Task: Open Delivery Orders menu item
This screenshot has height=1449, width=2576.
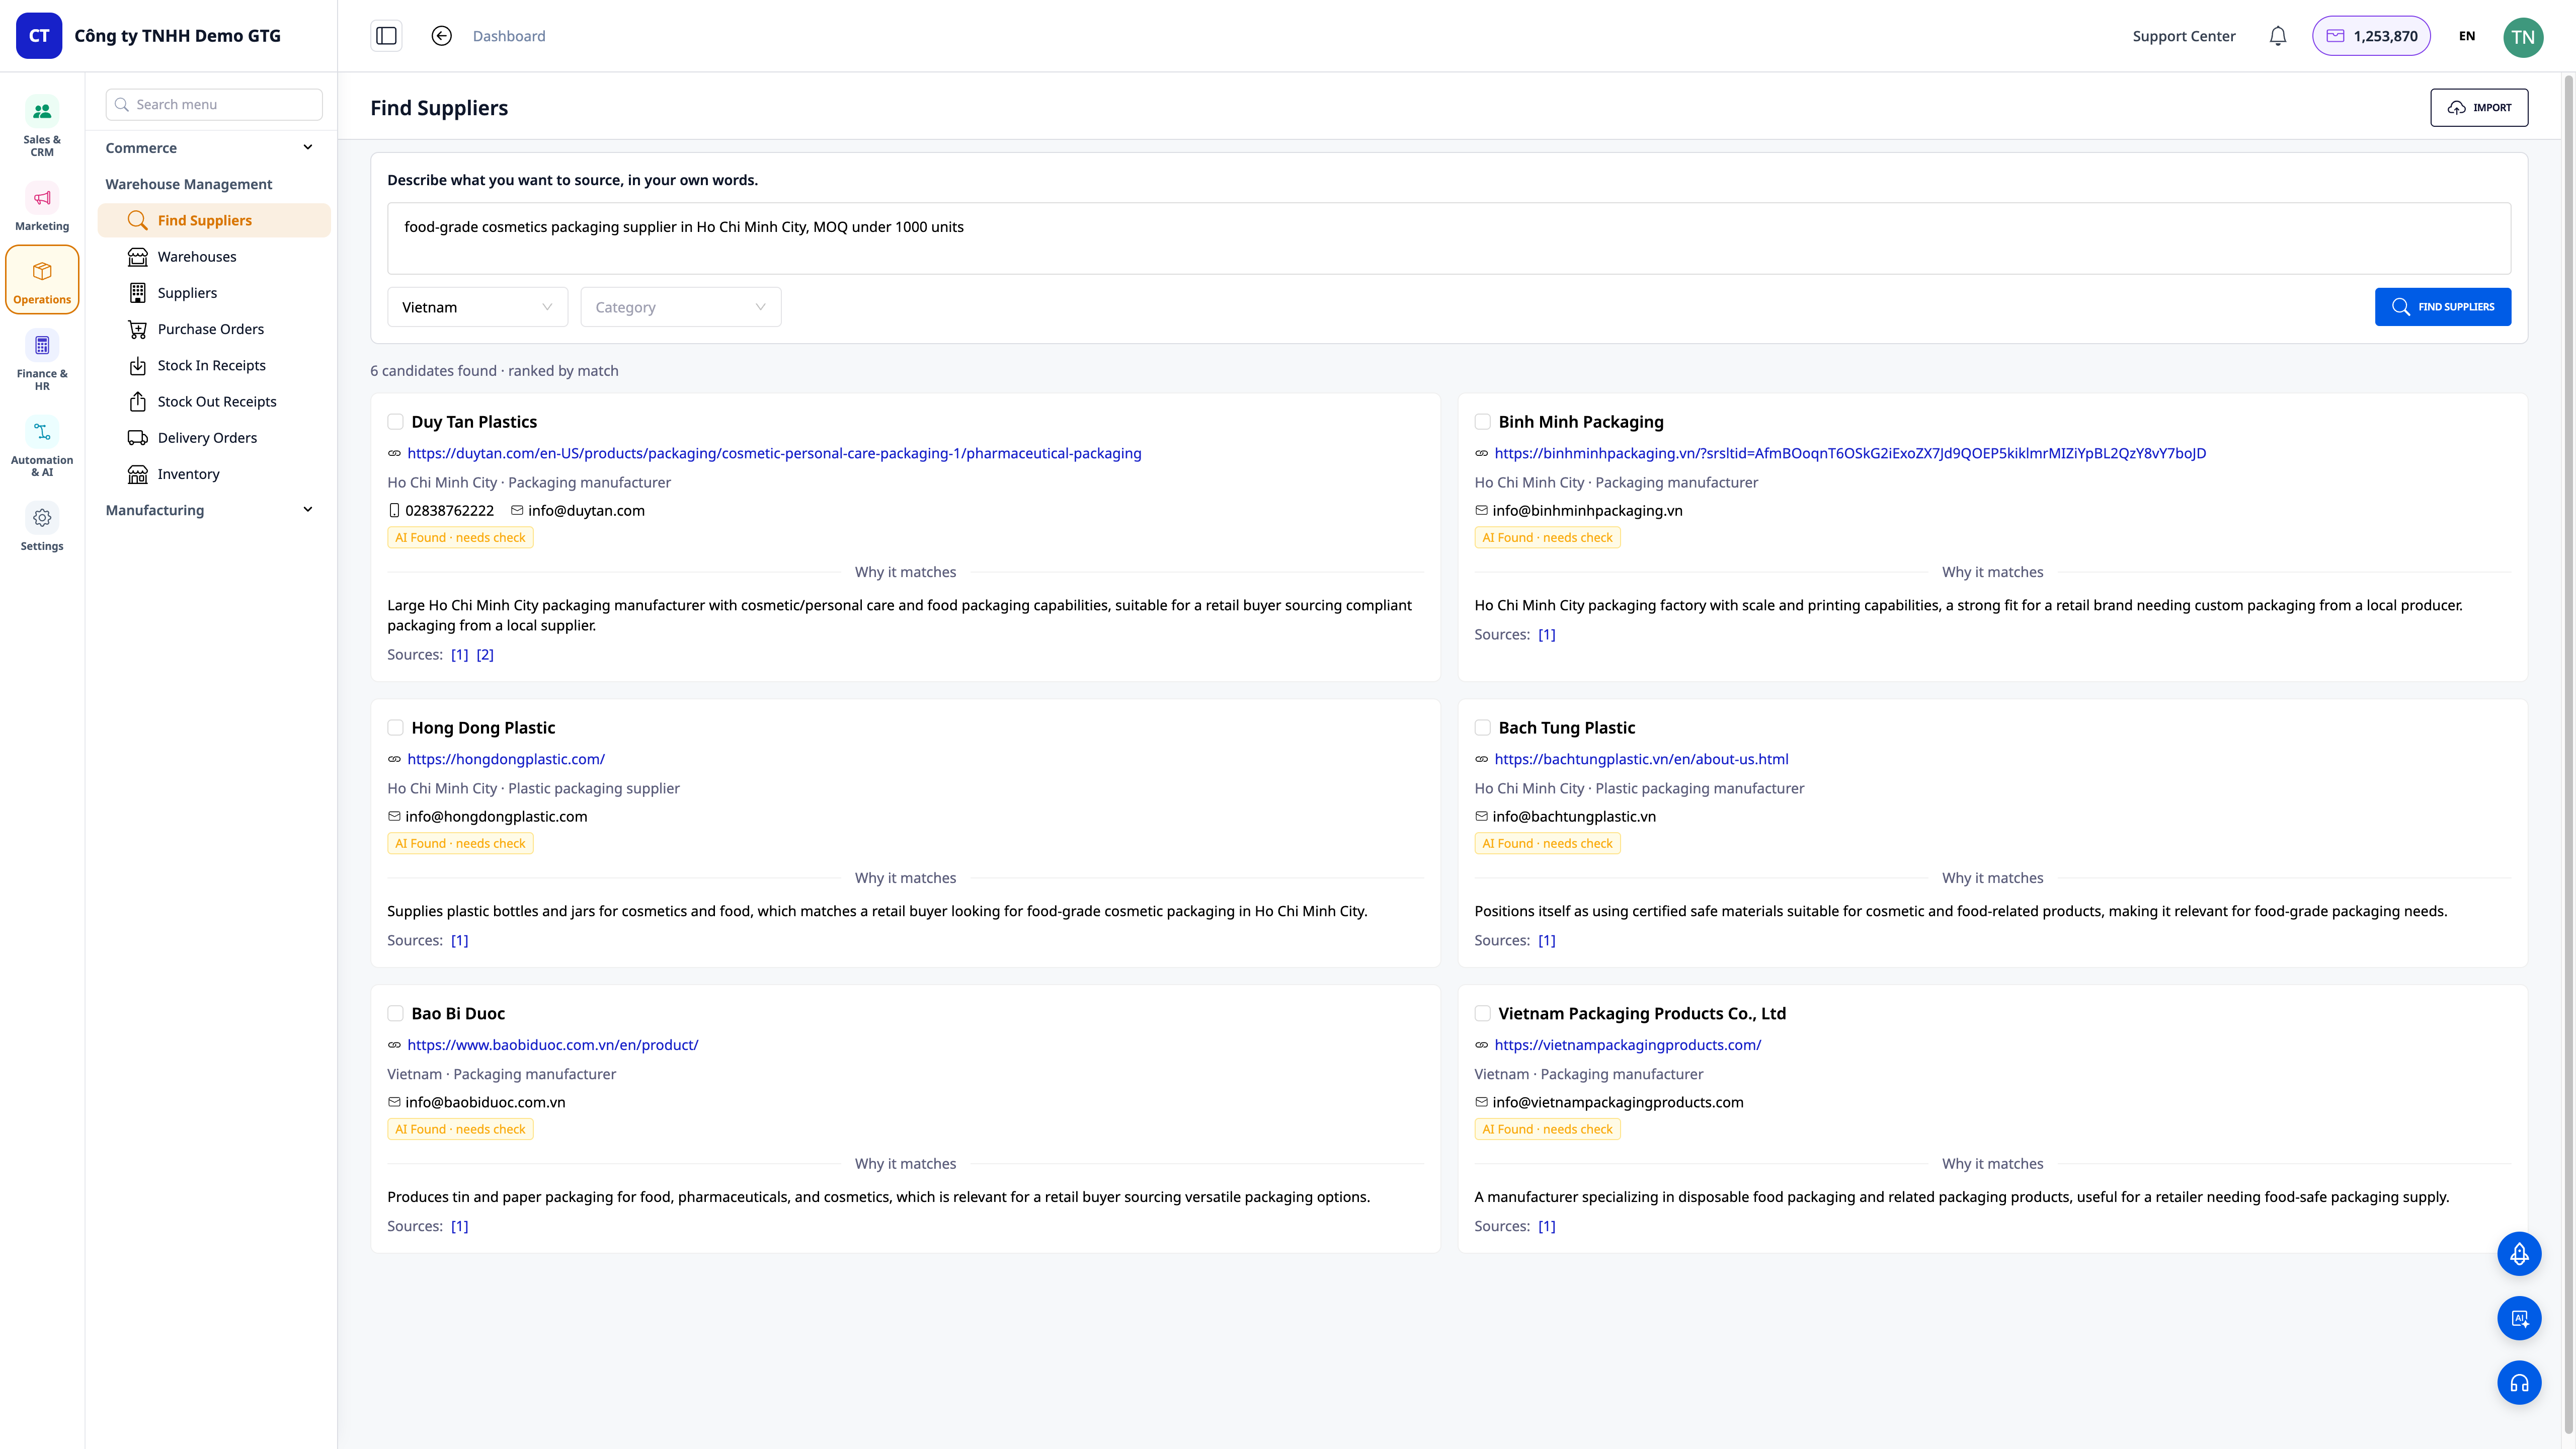Action: click(x=214, y=438)
